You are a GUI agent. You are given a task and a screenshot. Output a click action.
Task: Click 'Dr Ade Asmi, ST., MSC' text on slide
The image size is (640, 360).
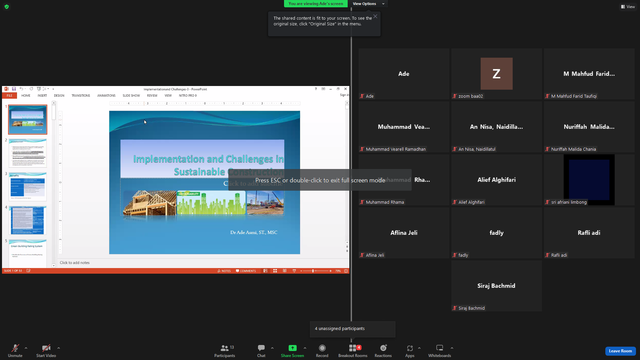coord(253,232)
